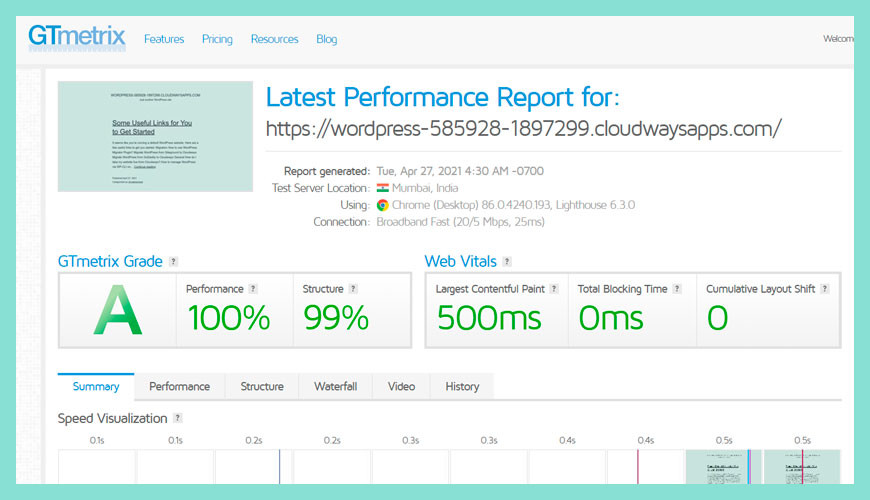The height and width of the screenshot is (500, 870).
Task: Open the Pricing page link
Action: [x=217, y=39]
